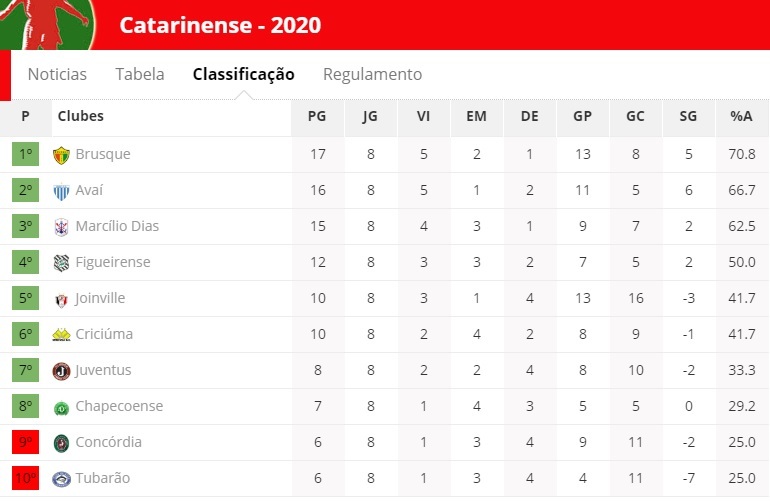770x502 pixels.
Task: Click the Concórdia club crest icon
Action: click(x=61, y=443)
